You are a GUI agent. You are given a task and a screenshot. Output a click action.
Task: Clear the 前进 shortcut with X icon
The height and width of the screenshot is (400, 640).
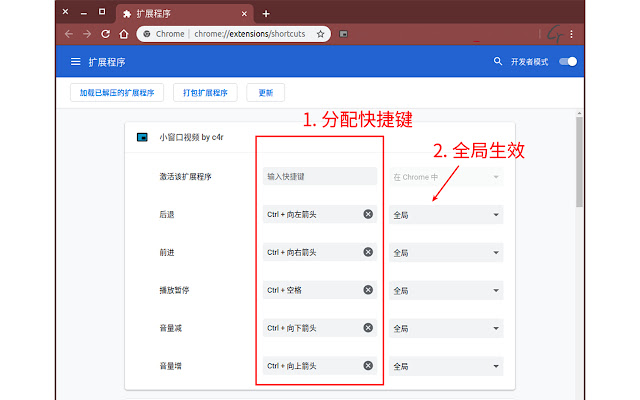coord(368,252)
